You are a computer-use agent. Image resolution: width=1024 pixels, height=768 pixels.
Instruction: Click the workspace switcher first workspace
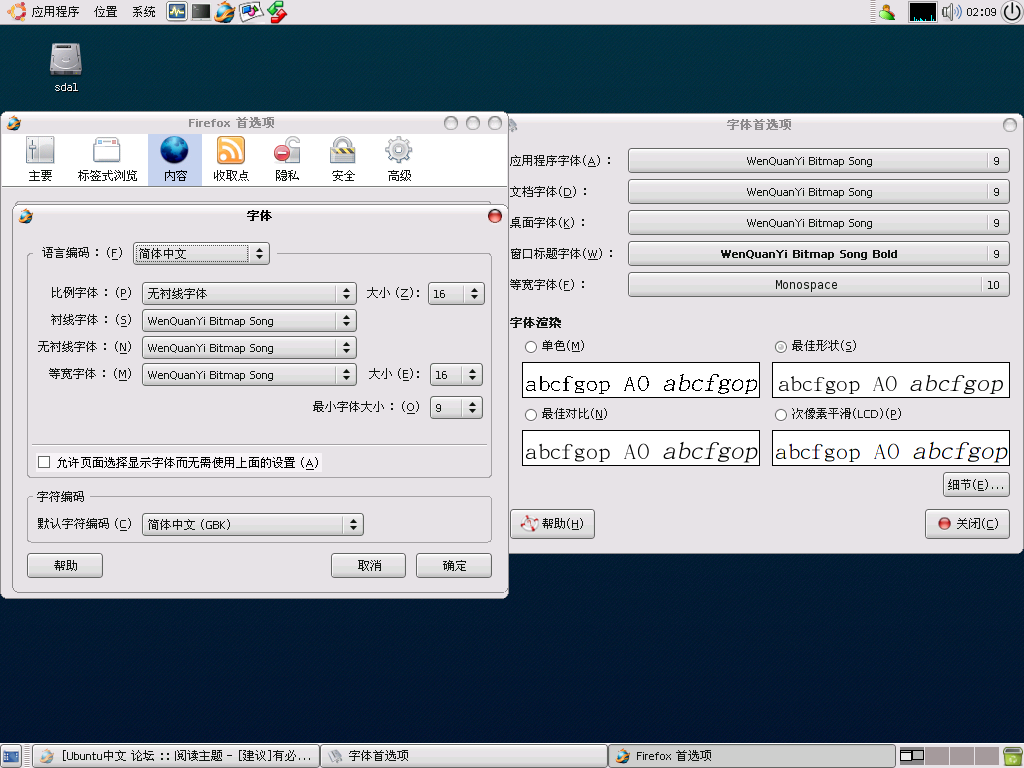coord(912,756)
